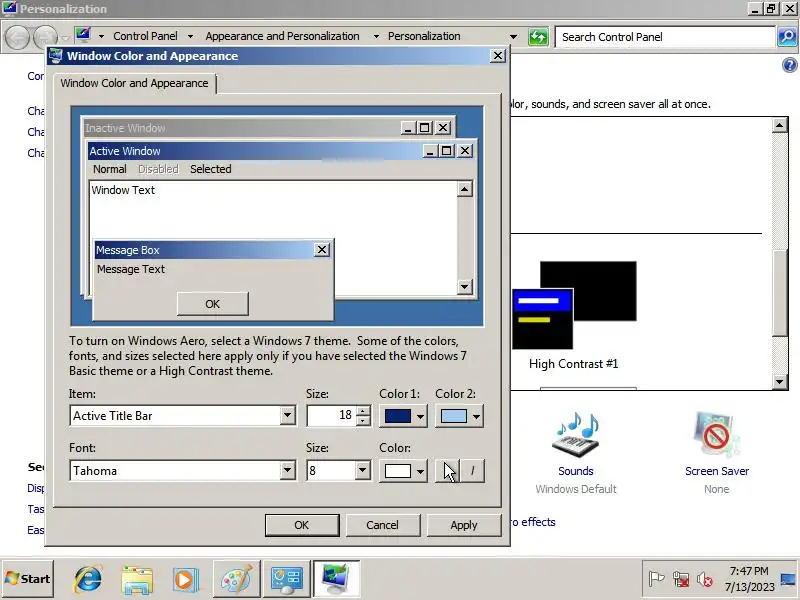Click the refresh button beside address bar
The image size is (800, 600).
(x=538, y=37)
